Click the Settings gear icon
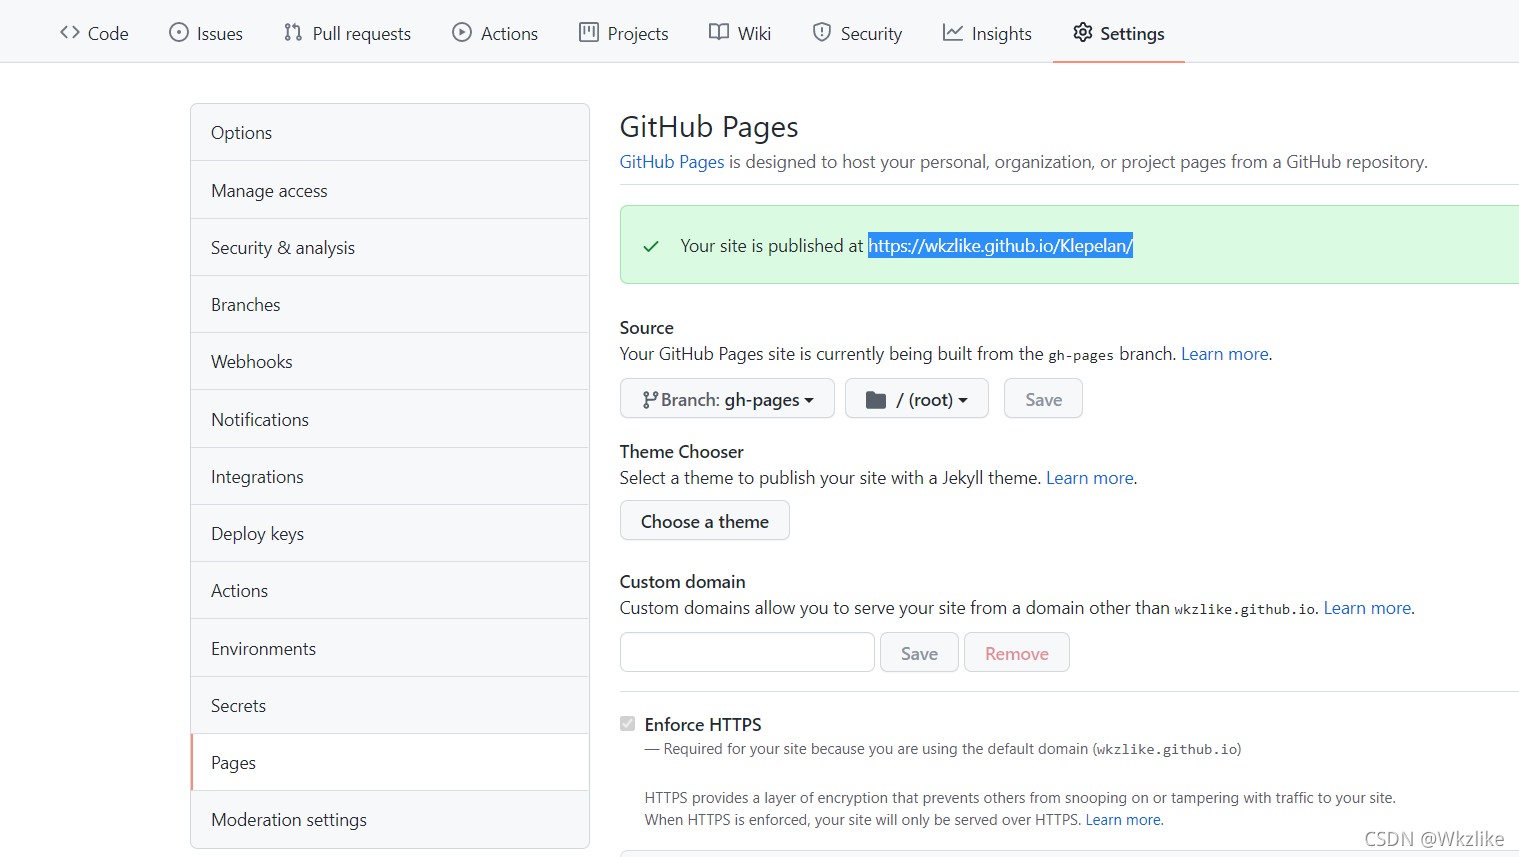The width and height of the screenshot is (1519, 857). click(1083, 32)
